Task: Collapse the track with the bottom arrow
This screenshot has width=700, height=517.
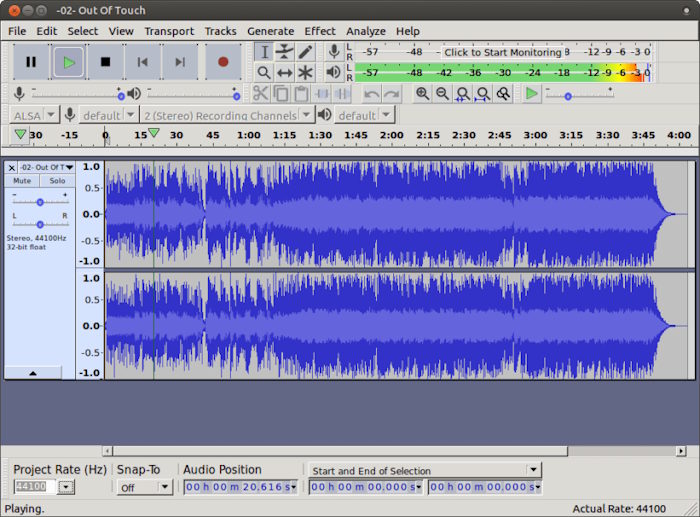Action: (33, 373)
